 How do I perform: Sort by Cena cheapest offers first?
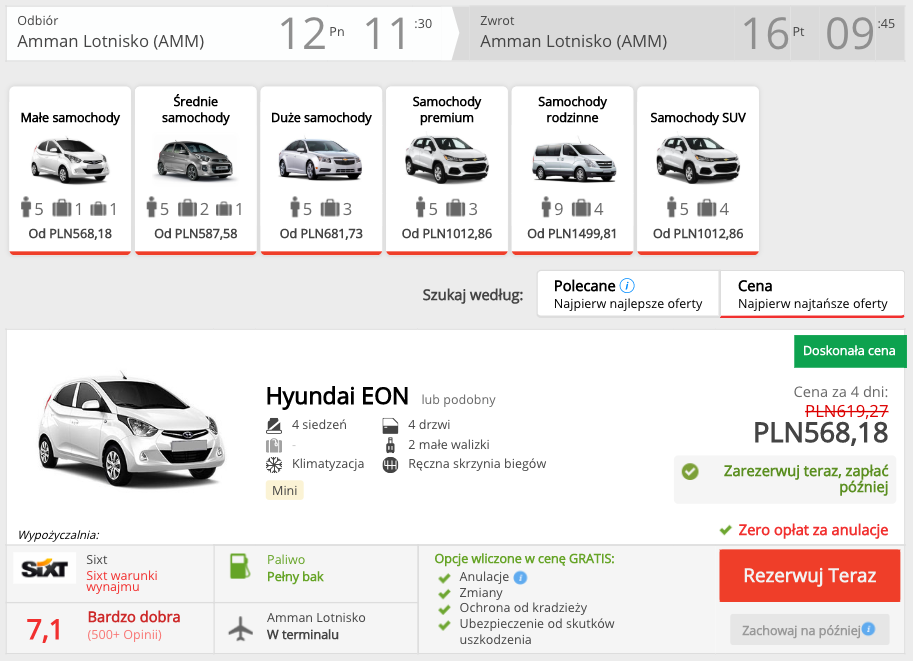pyautogui.click(x=812, y=294)
